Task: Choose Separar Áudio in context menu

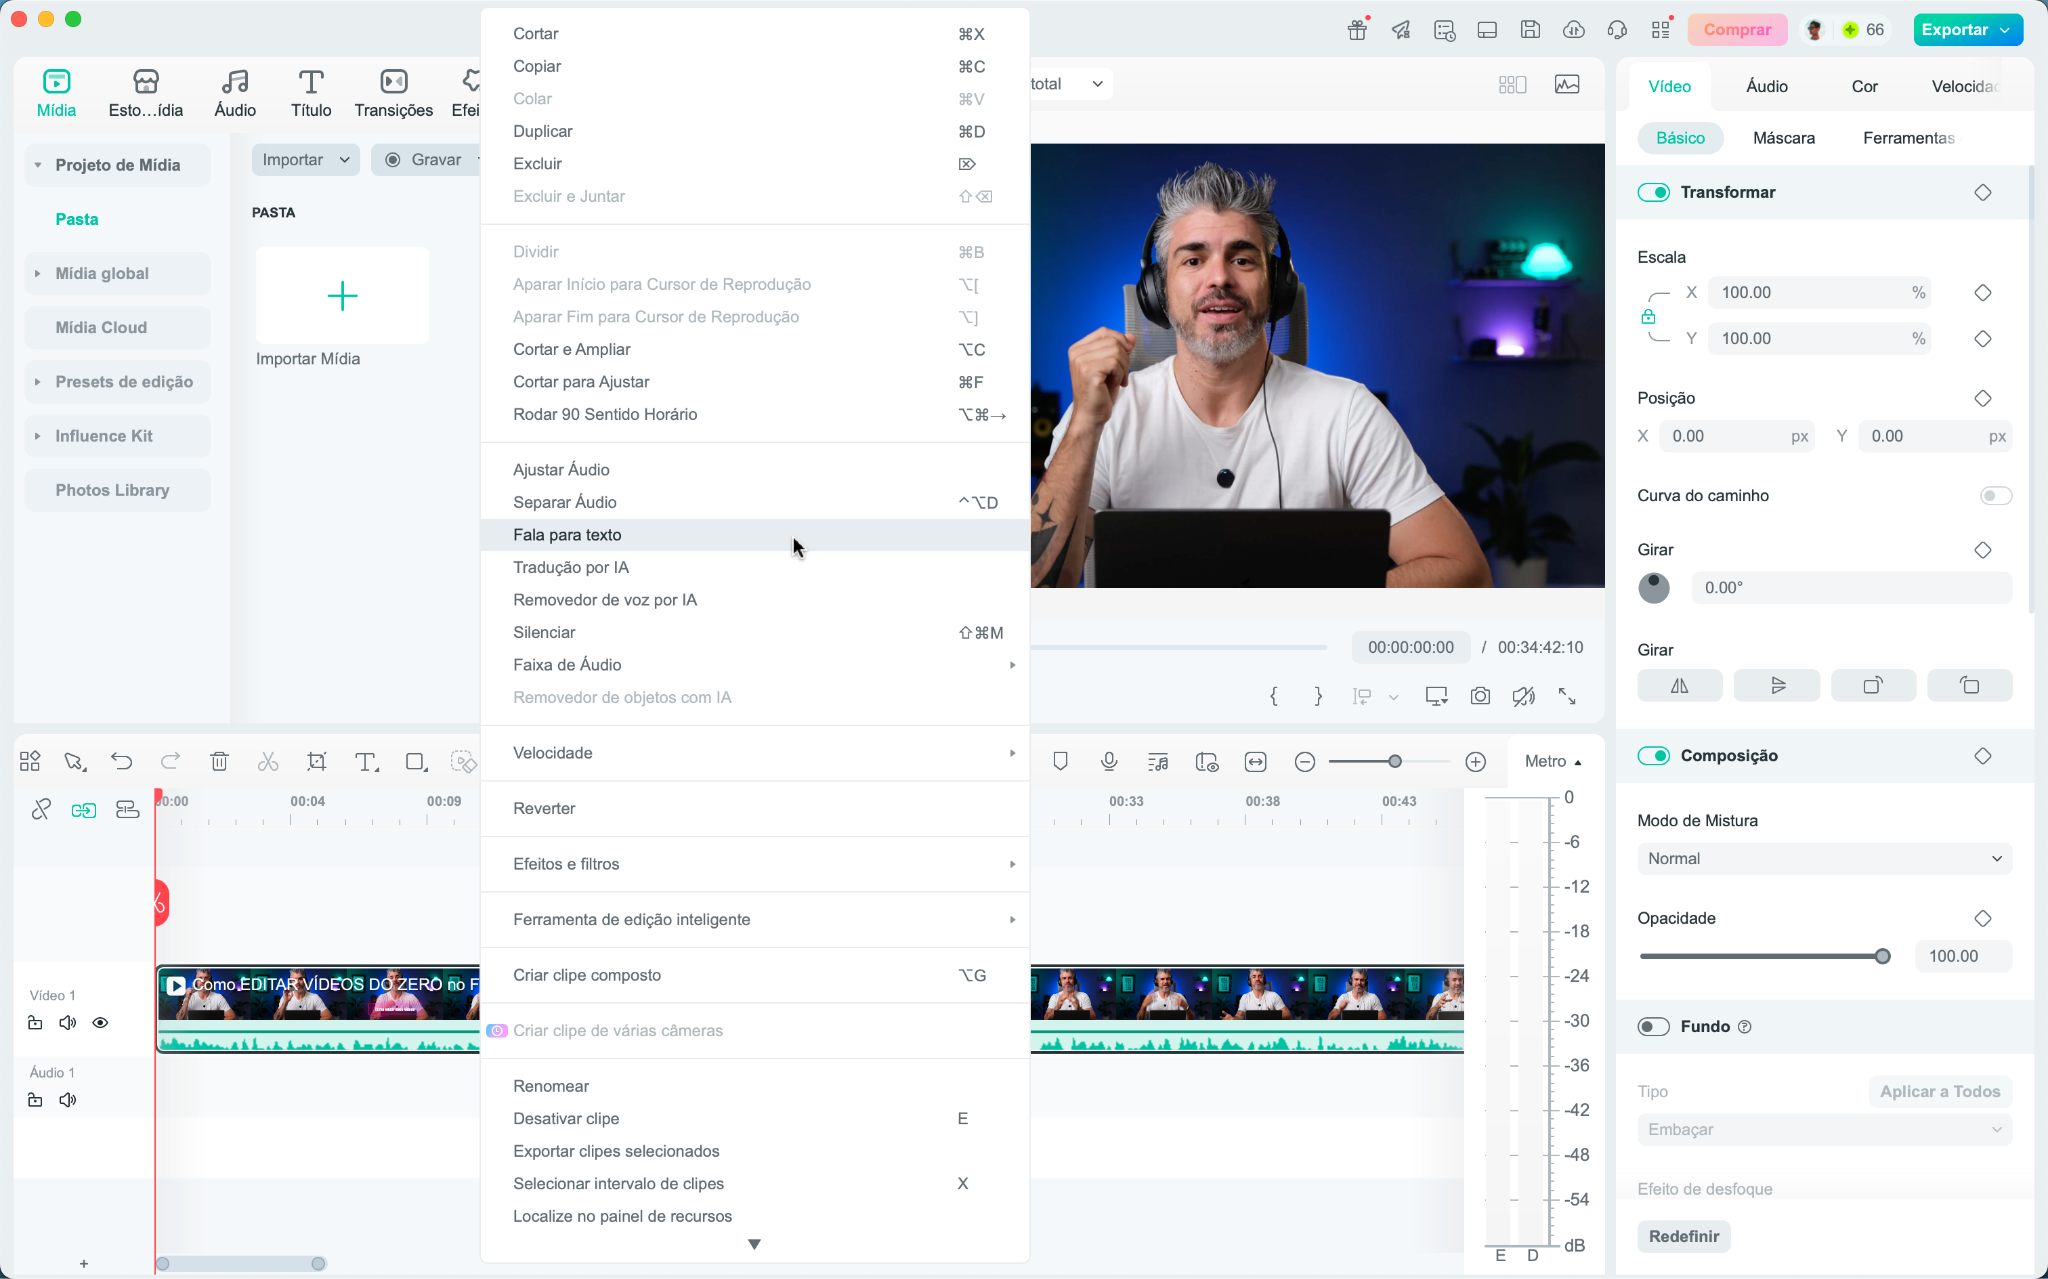Action: [755, 502]
